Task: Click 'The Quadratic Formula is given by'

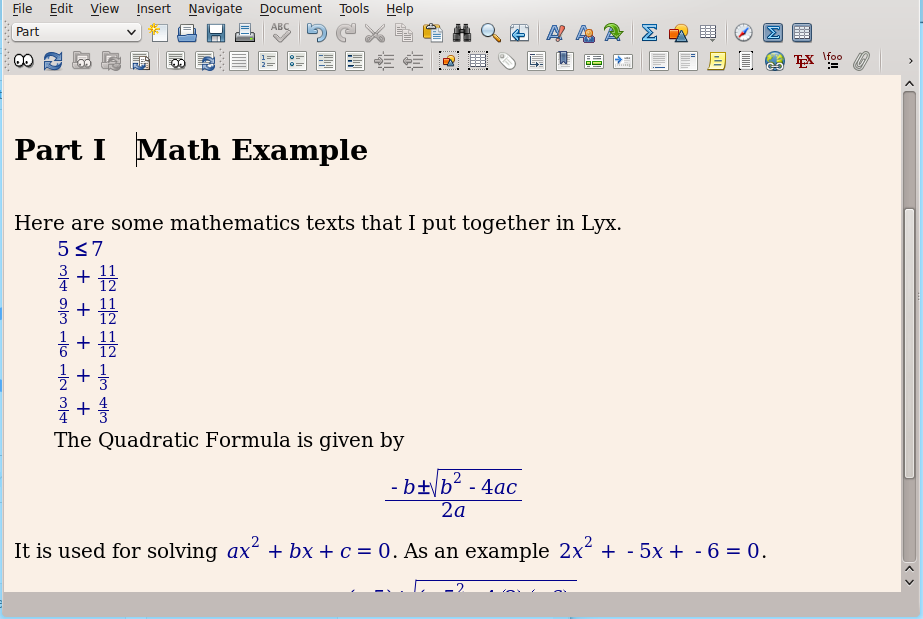Action: pyautogui.click(x=229, y=440)
